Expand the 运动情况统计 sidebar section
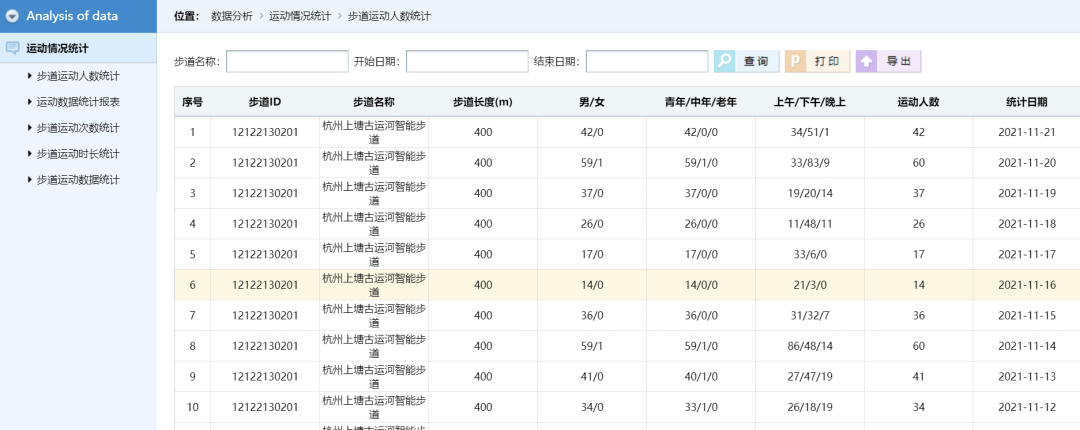Viewport: 1080px width, 430px height. pyautogui.click(x=79, y=48)
